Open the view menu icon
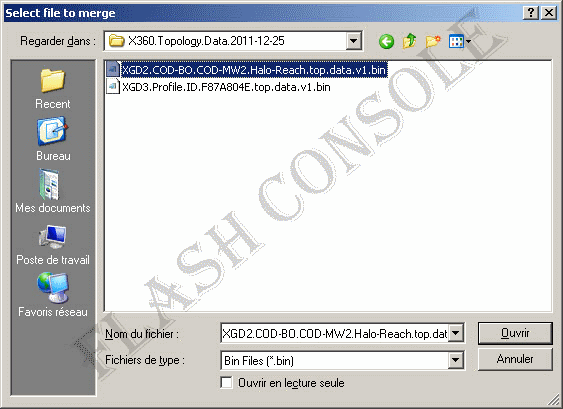The width and height of the screenshot is (563, 409). (x=459, y=41)
